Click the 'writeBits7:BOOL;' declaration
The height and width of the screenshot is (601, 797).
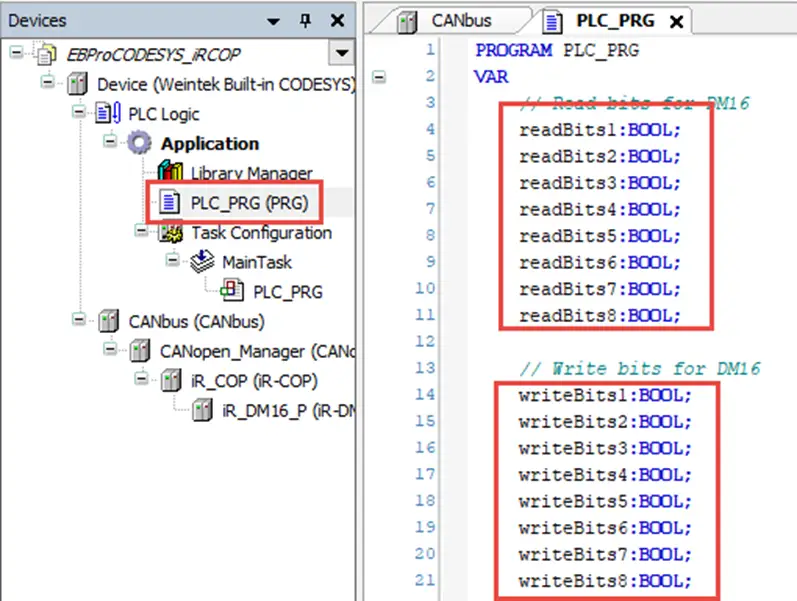coord(605,554)
